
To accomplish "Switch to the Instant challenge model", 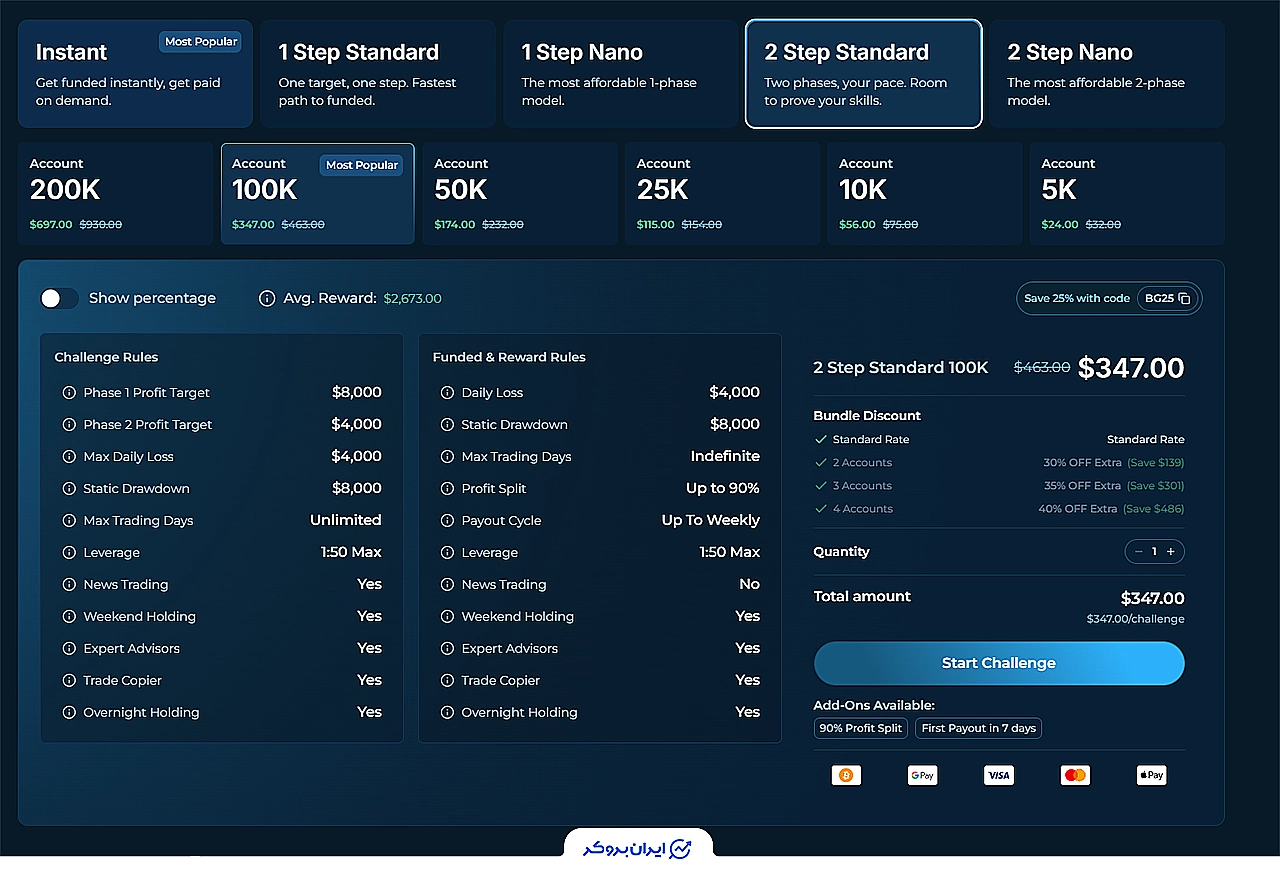I will (135, 74).
